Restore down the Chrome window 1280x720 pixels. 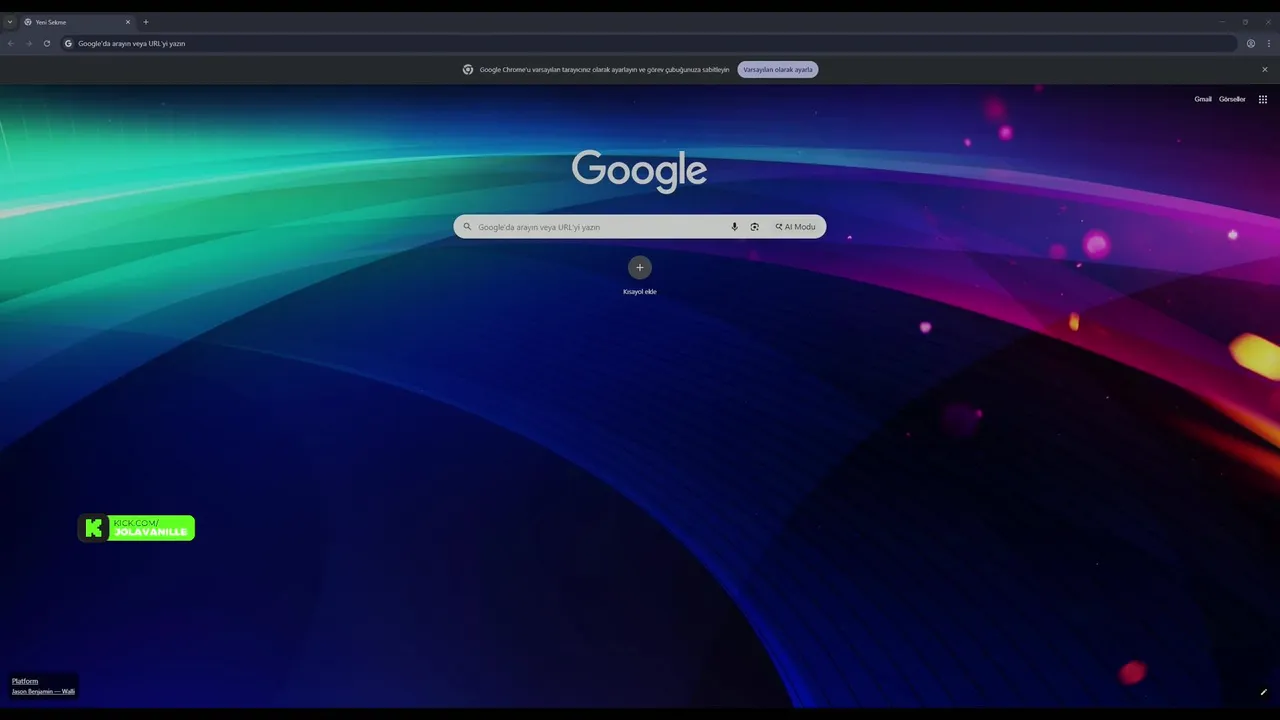pos(1245,22)
